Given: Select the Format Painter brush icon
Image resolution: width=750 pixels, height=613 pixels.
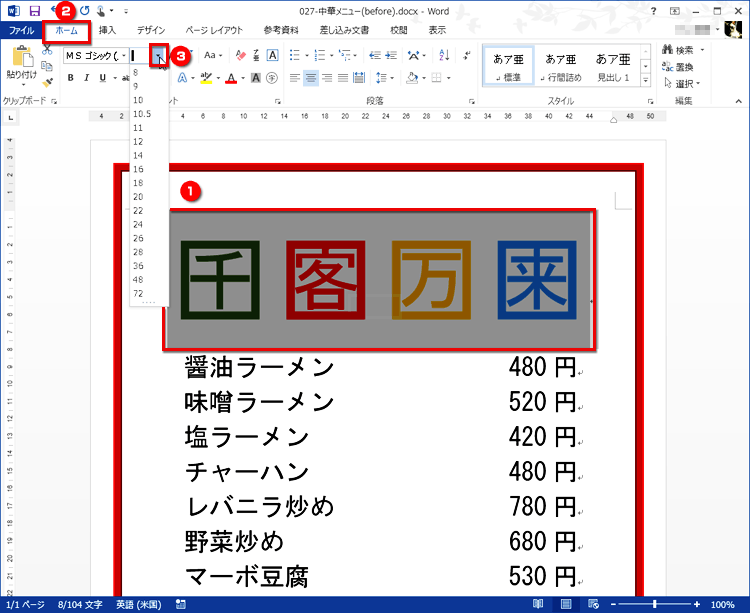Looking at the screenshot, I should [47, 82].
